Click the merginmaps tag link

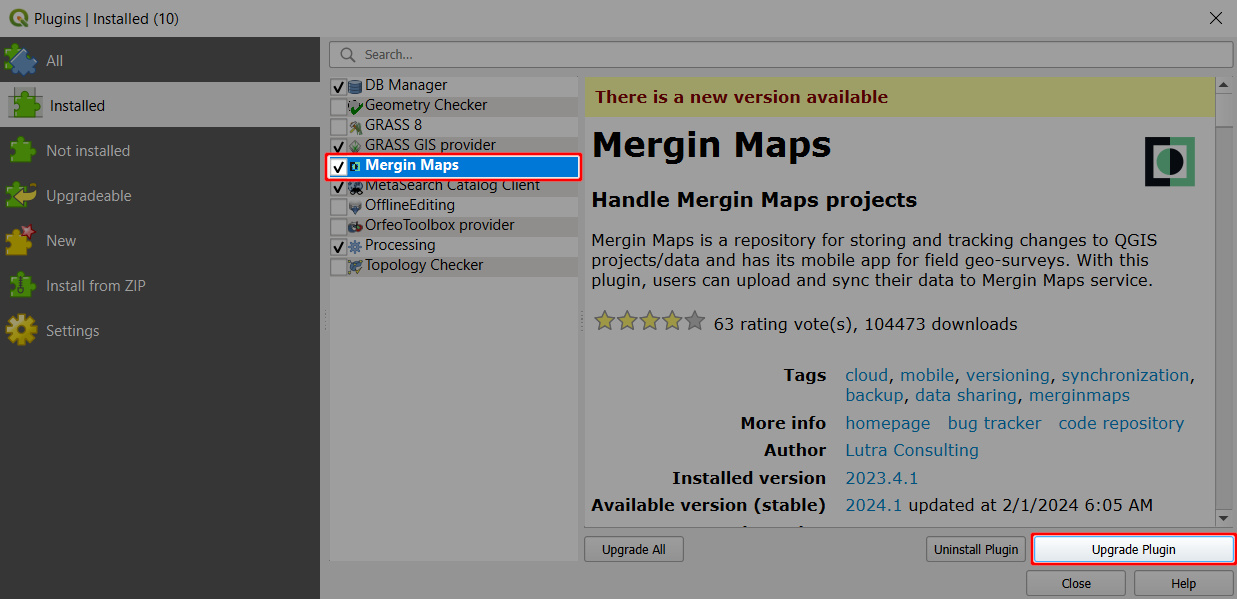[1079, 395]
